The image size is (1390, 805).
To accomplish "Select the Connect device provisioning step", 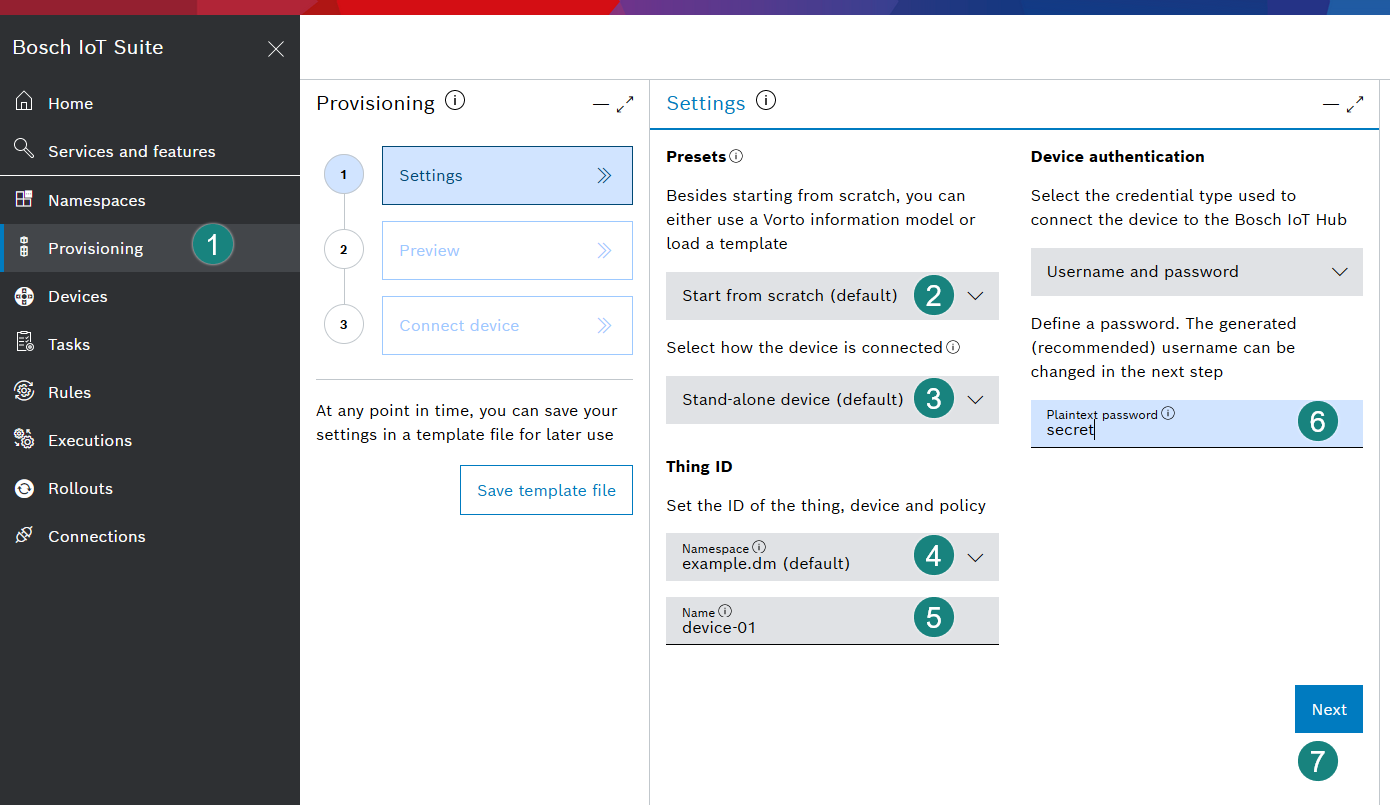I will click(x=507, y=325).
